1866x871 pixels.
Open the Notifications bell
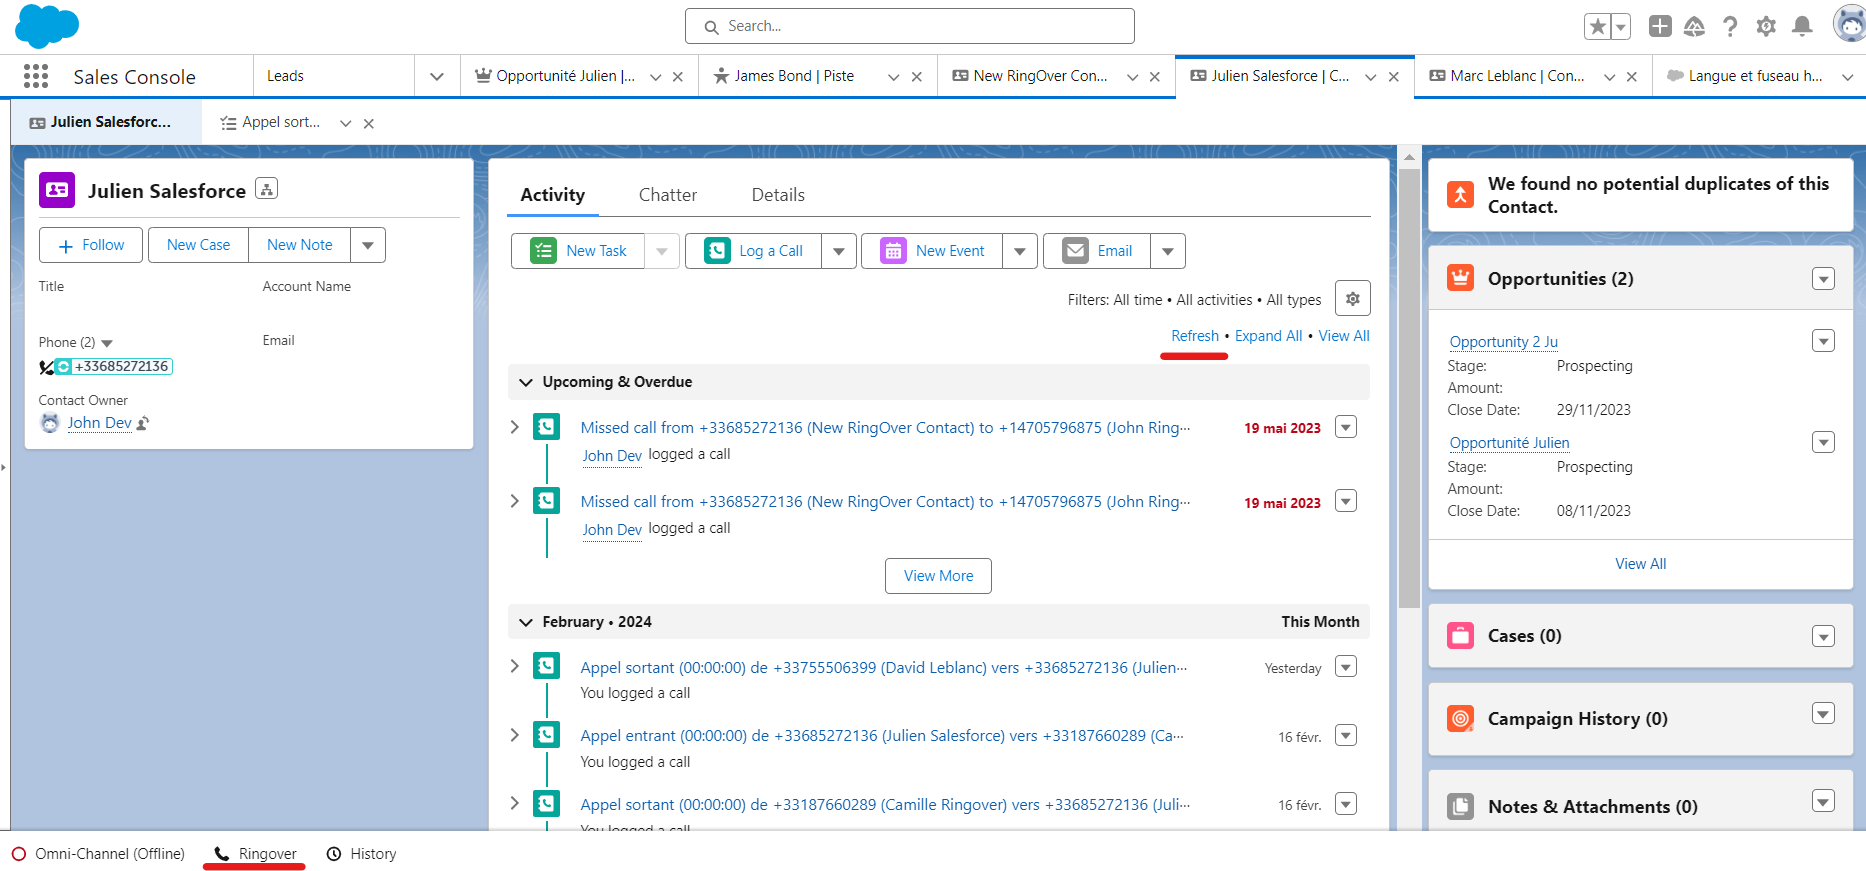point(1802,27)
